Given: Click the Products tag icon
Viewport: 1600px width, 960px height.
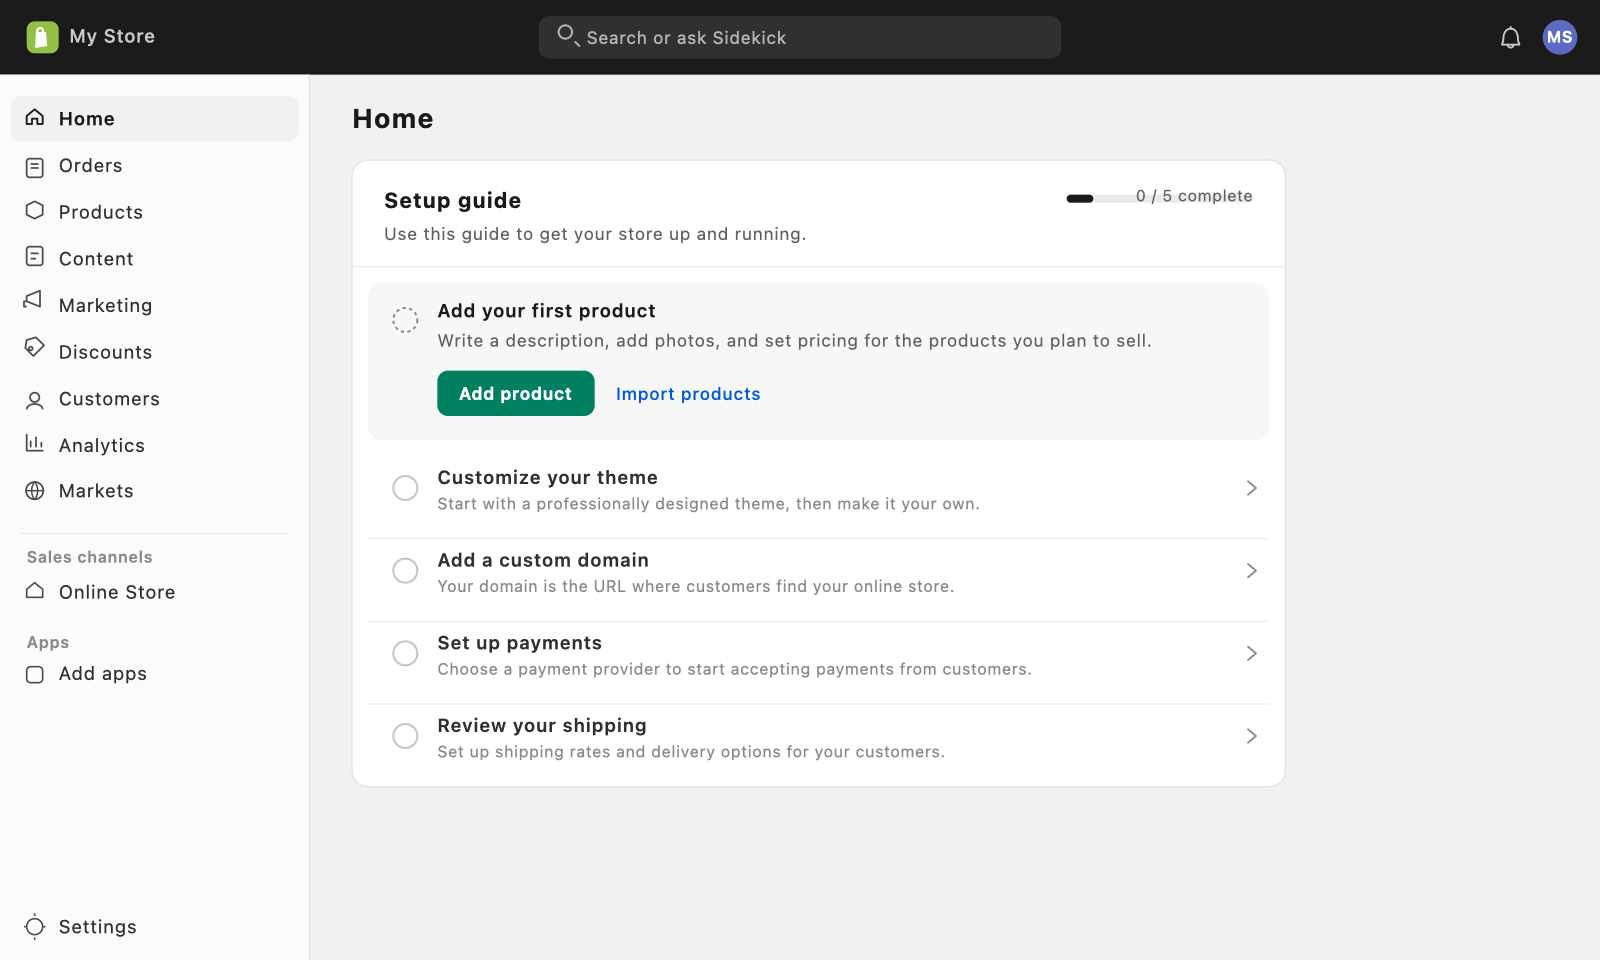Looking at the screenshot, I should click(35, 210).
